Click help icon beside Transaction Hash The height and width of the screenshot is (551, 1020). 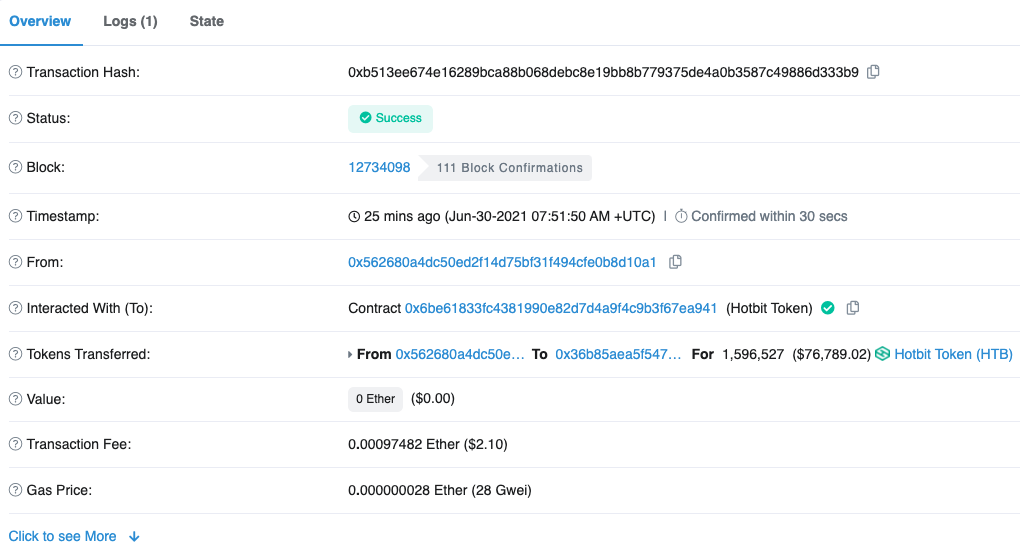click(15, 72)
